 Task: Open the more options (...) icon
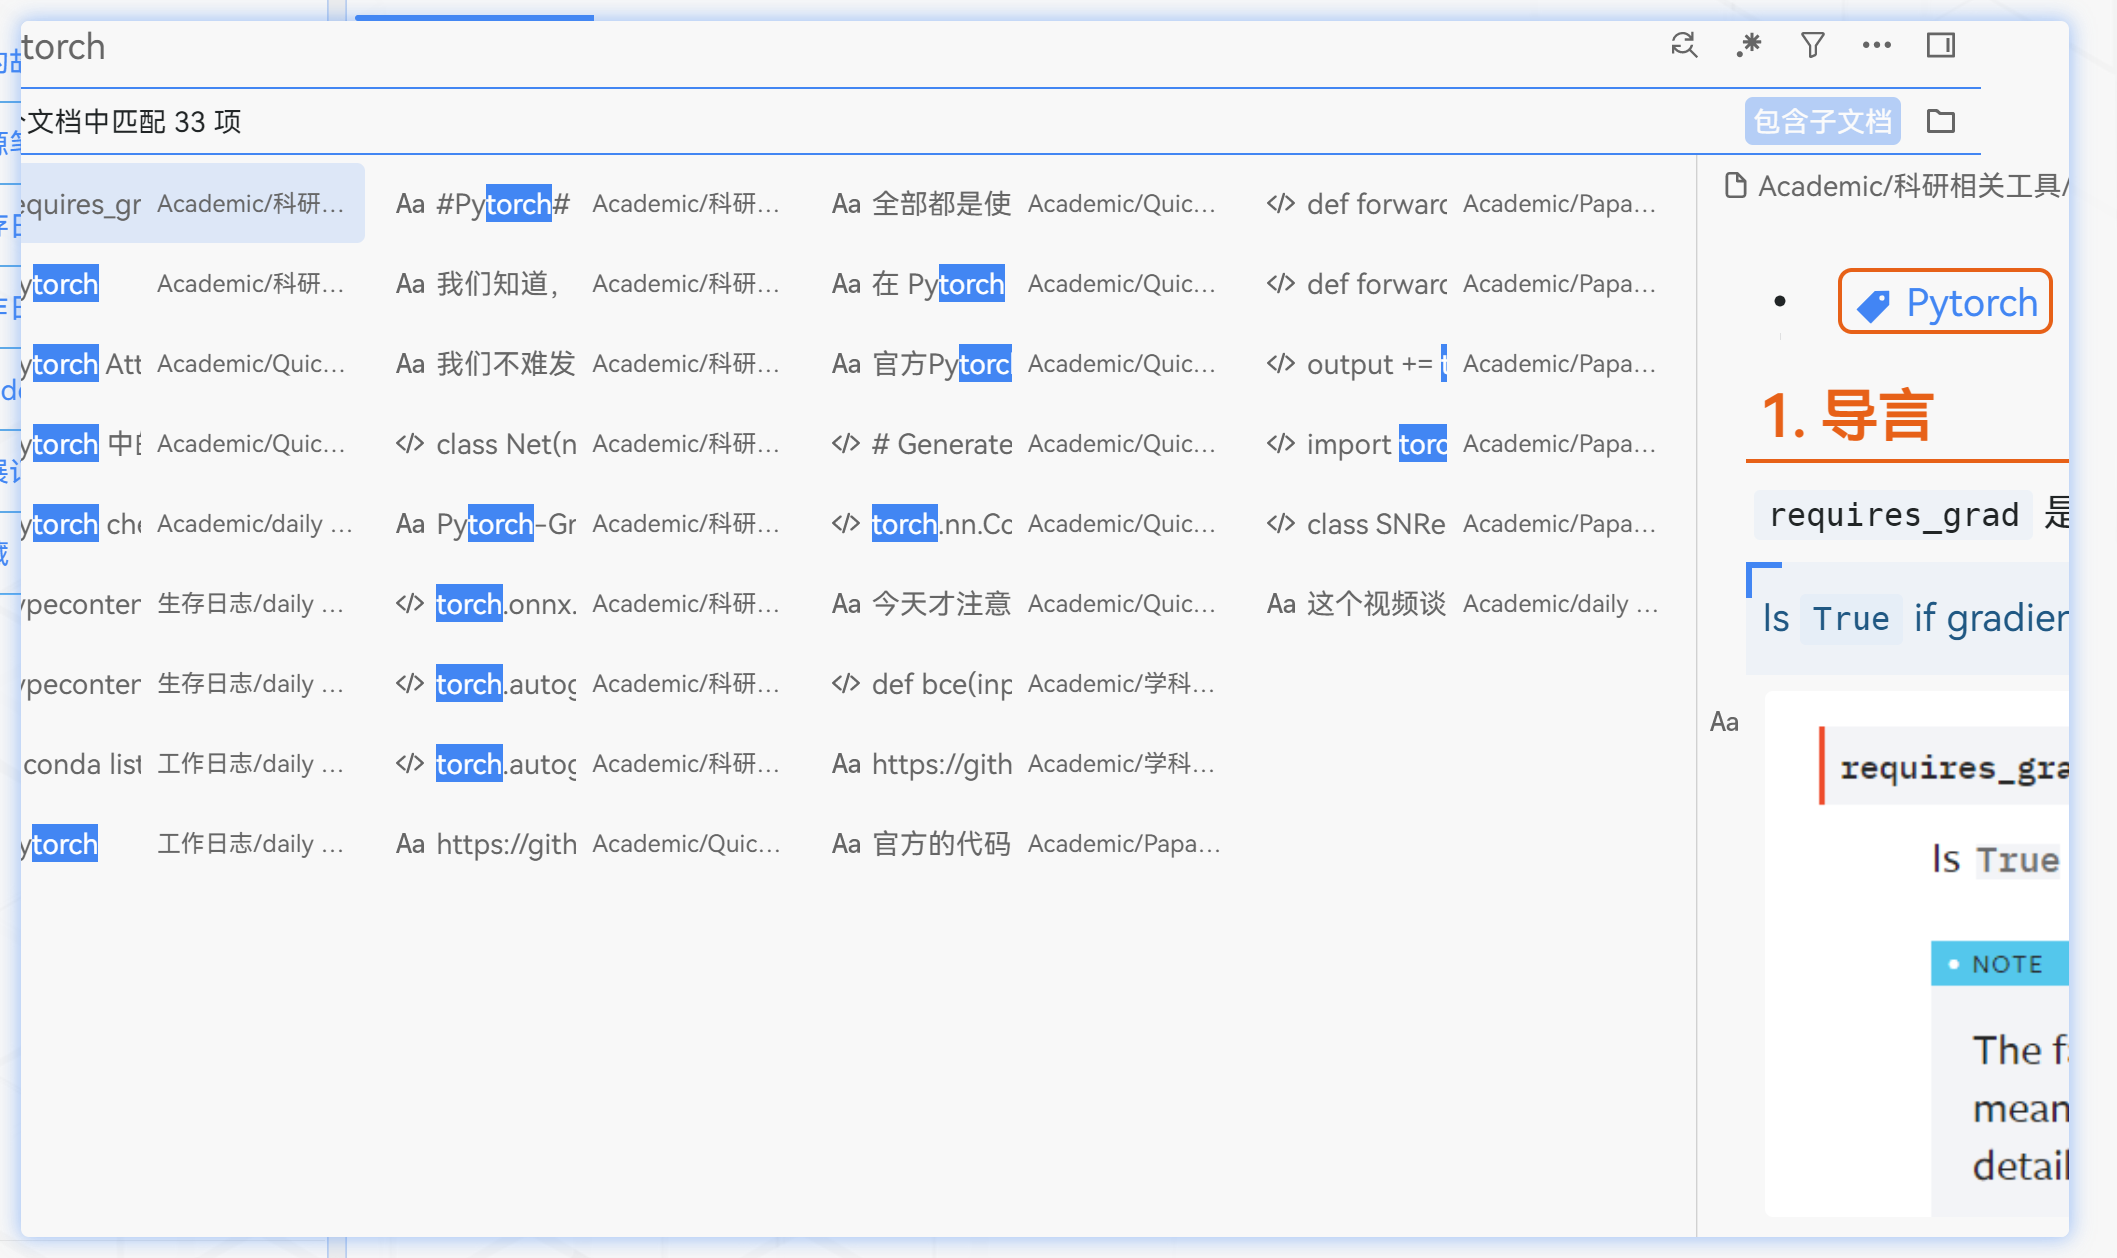tap(1876, 45)
